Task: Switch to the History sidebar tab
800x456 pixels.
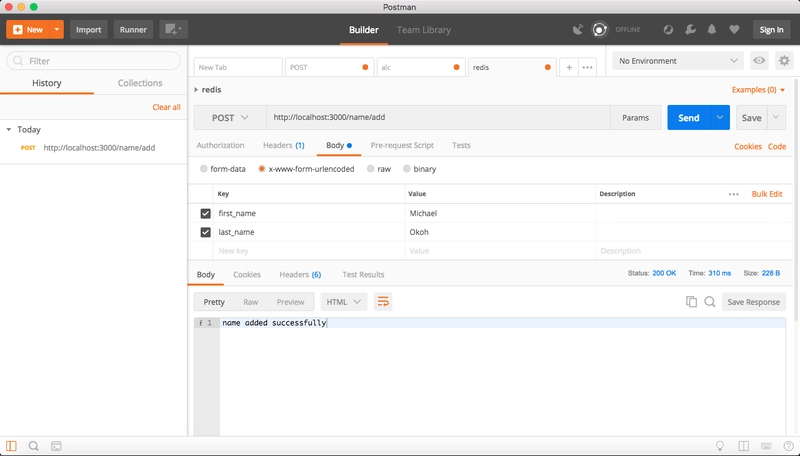Action: [x=46, y=83]
